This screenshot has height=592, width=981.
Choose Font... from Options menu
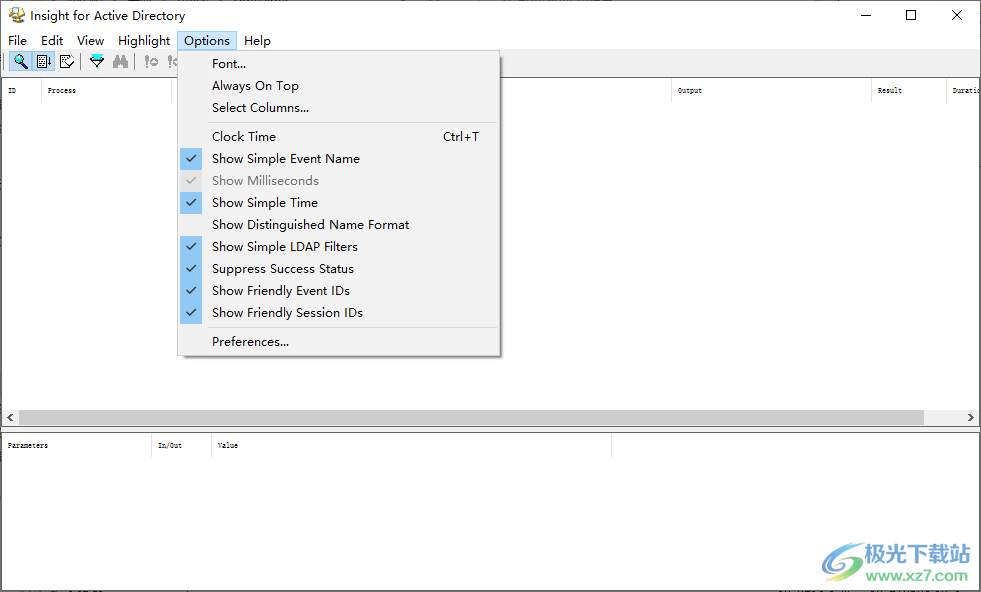pos(339,64)
